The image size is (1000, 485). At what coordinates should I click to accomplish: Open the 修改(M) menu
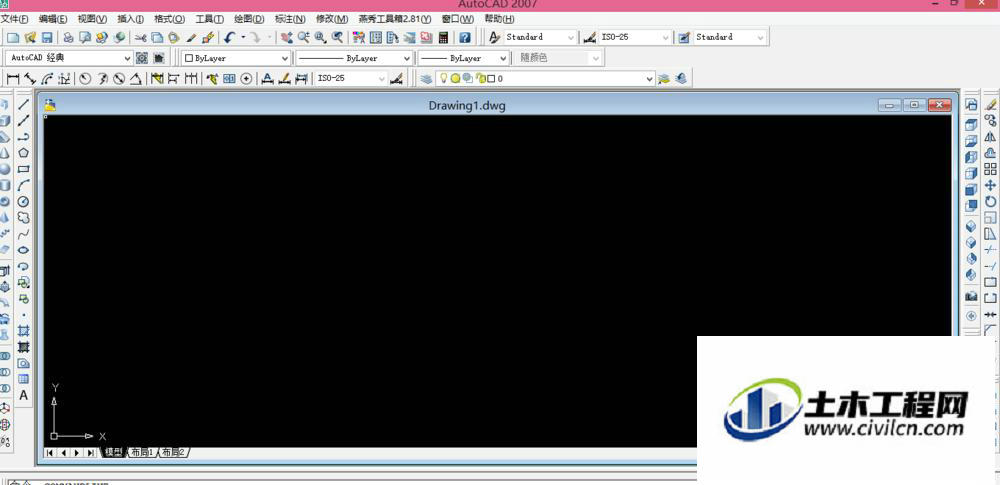332,19
